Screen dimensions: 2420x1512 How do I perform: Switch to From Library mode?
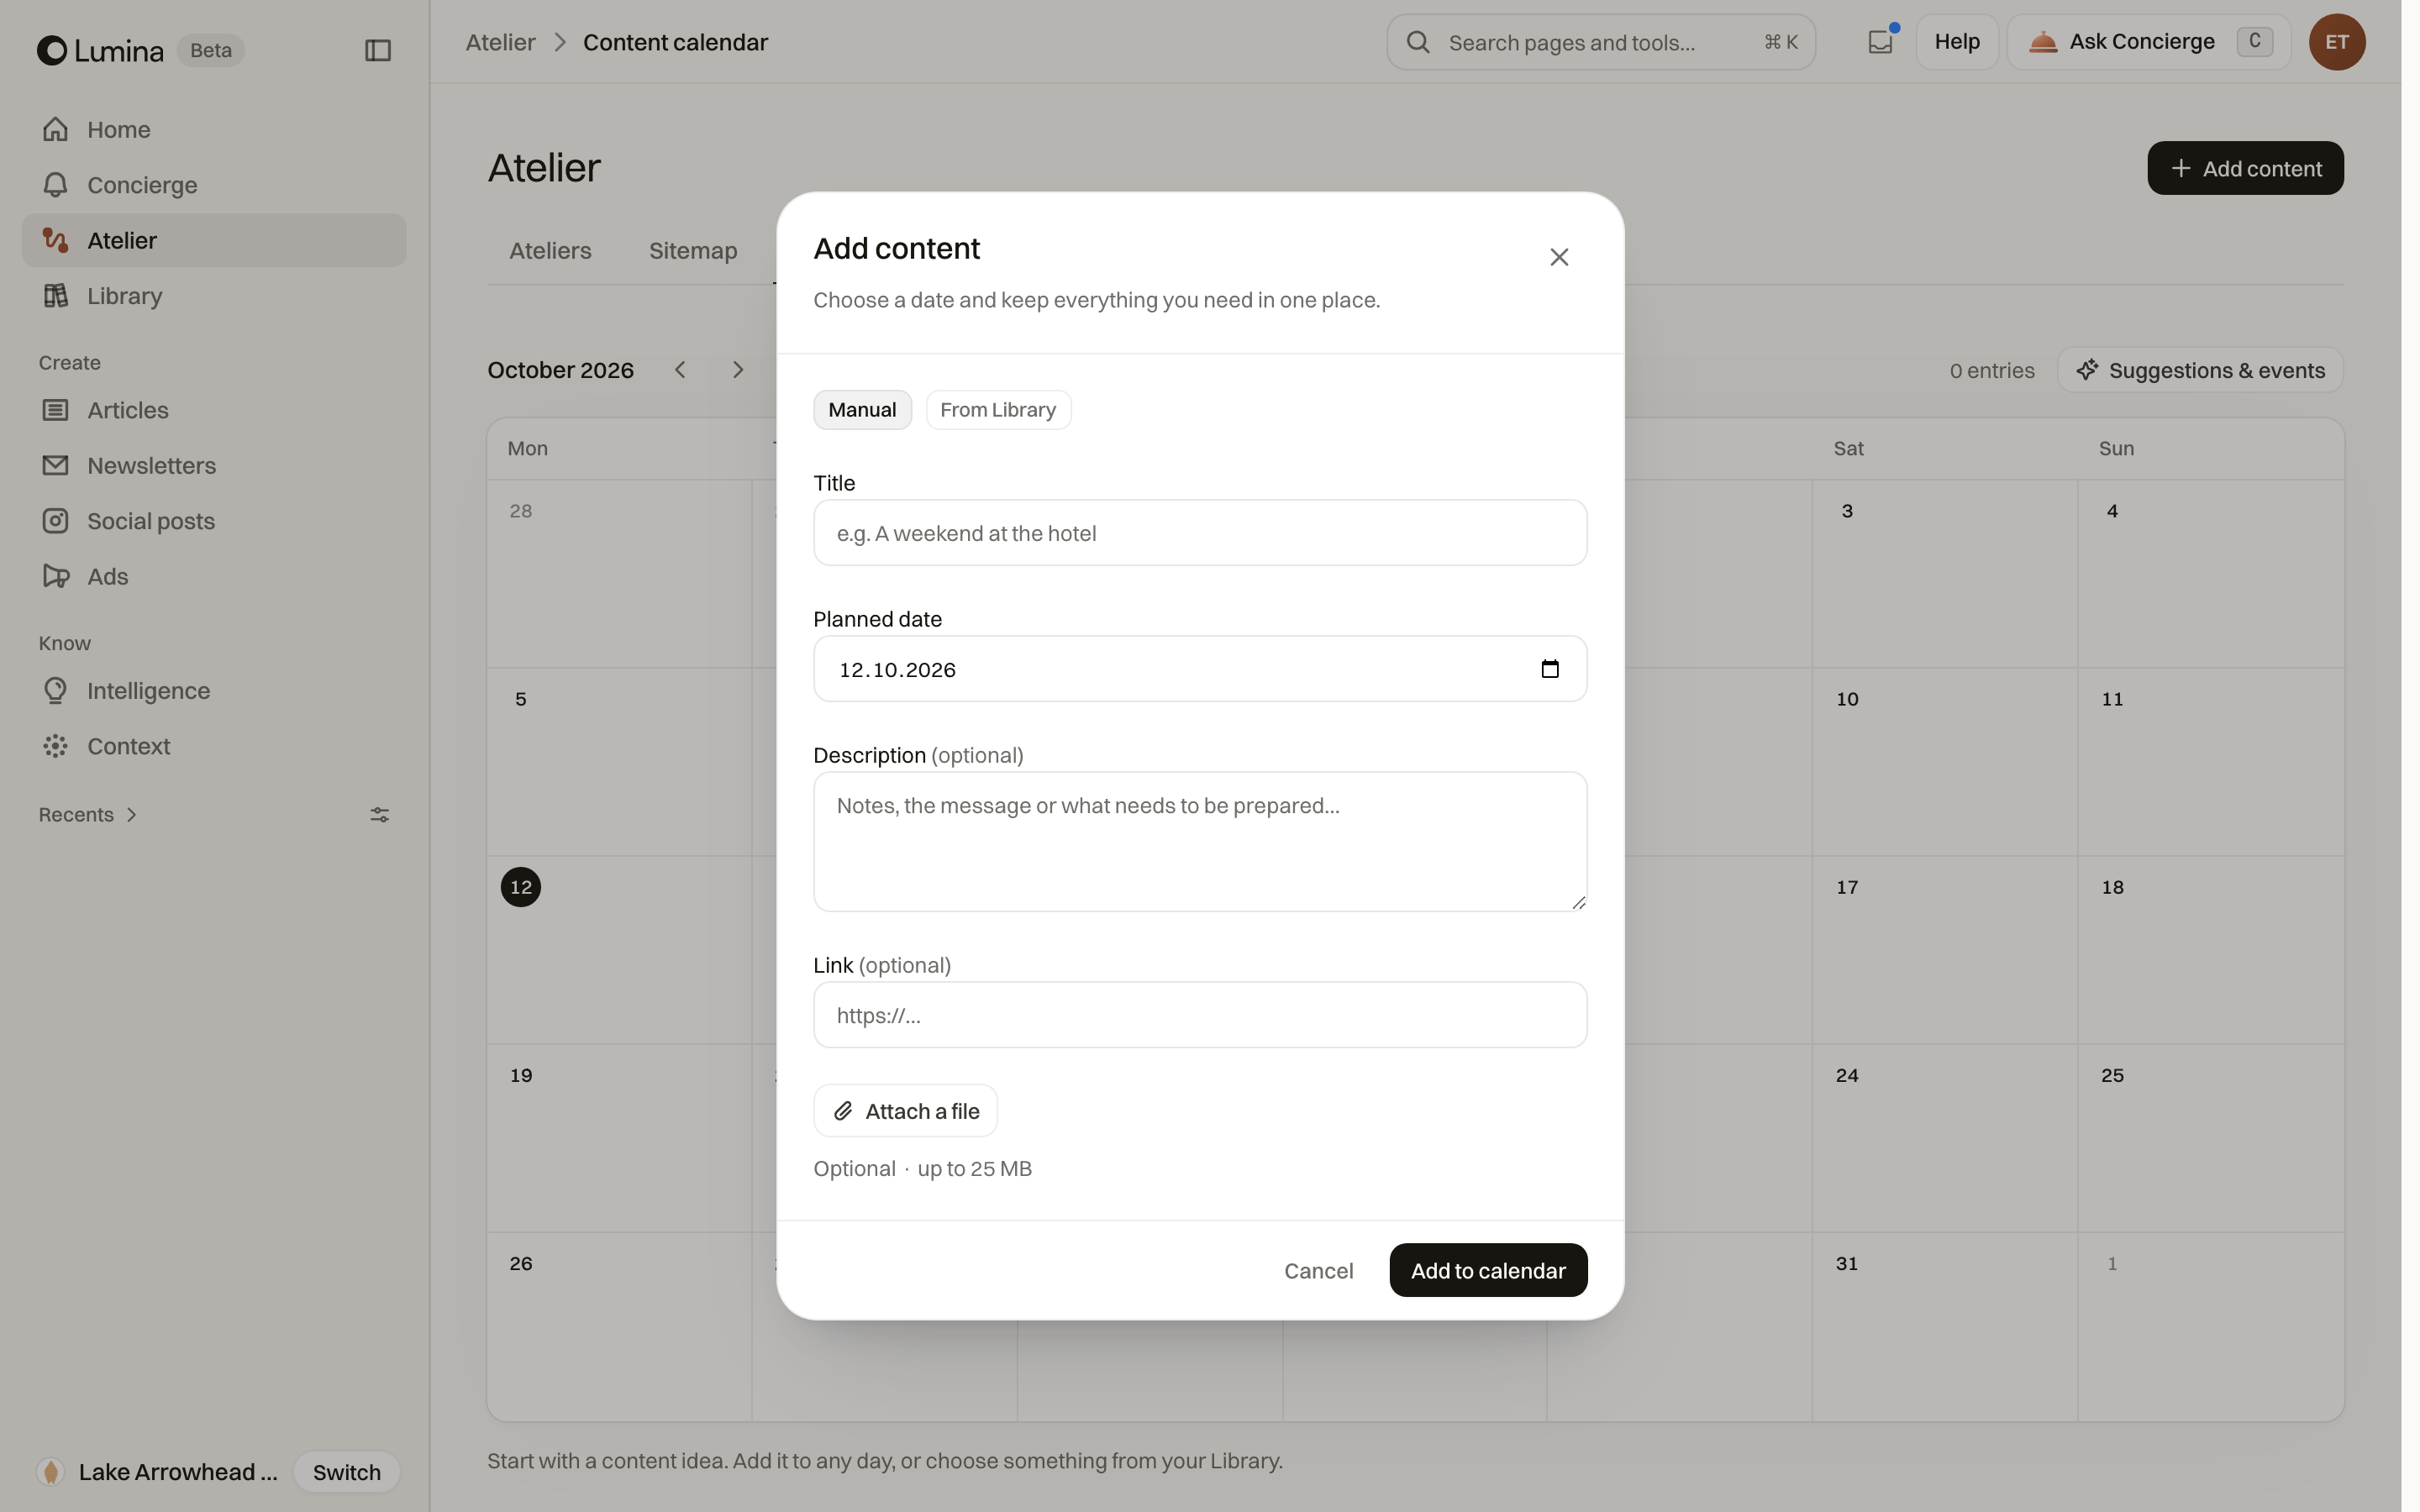[998, 410]
